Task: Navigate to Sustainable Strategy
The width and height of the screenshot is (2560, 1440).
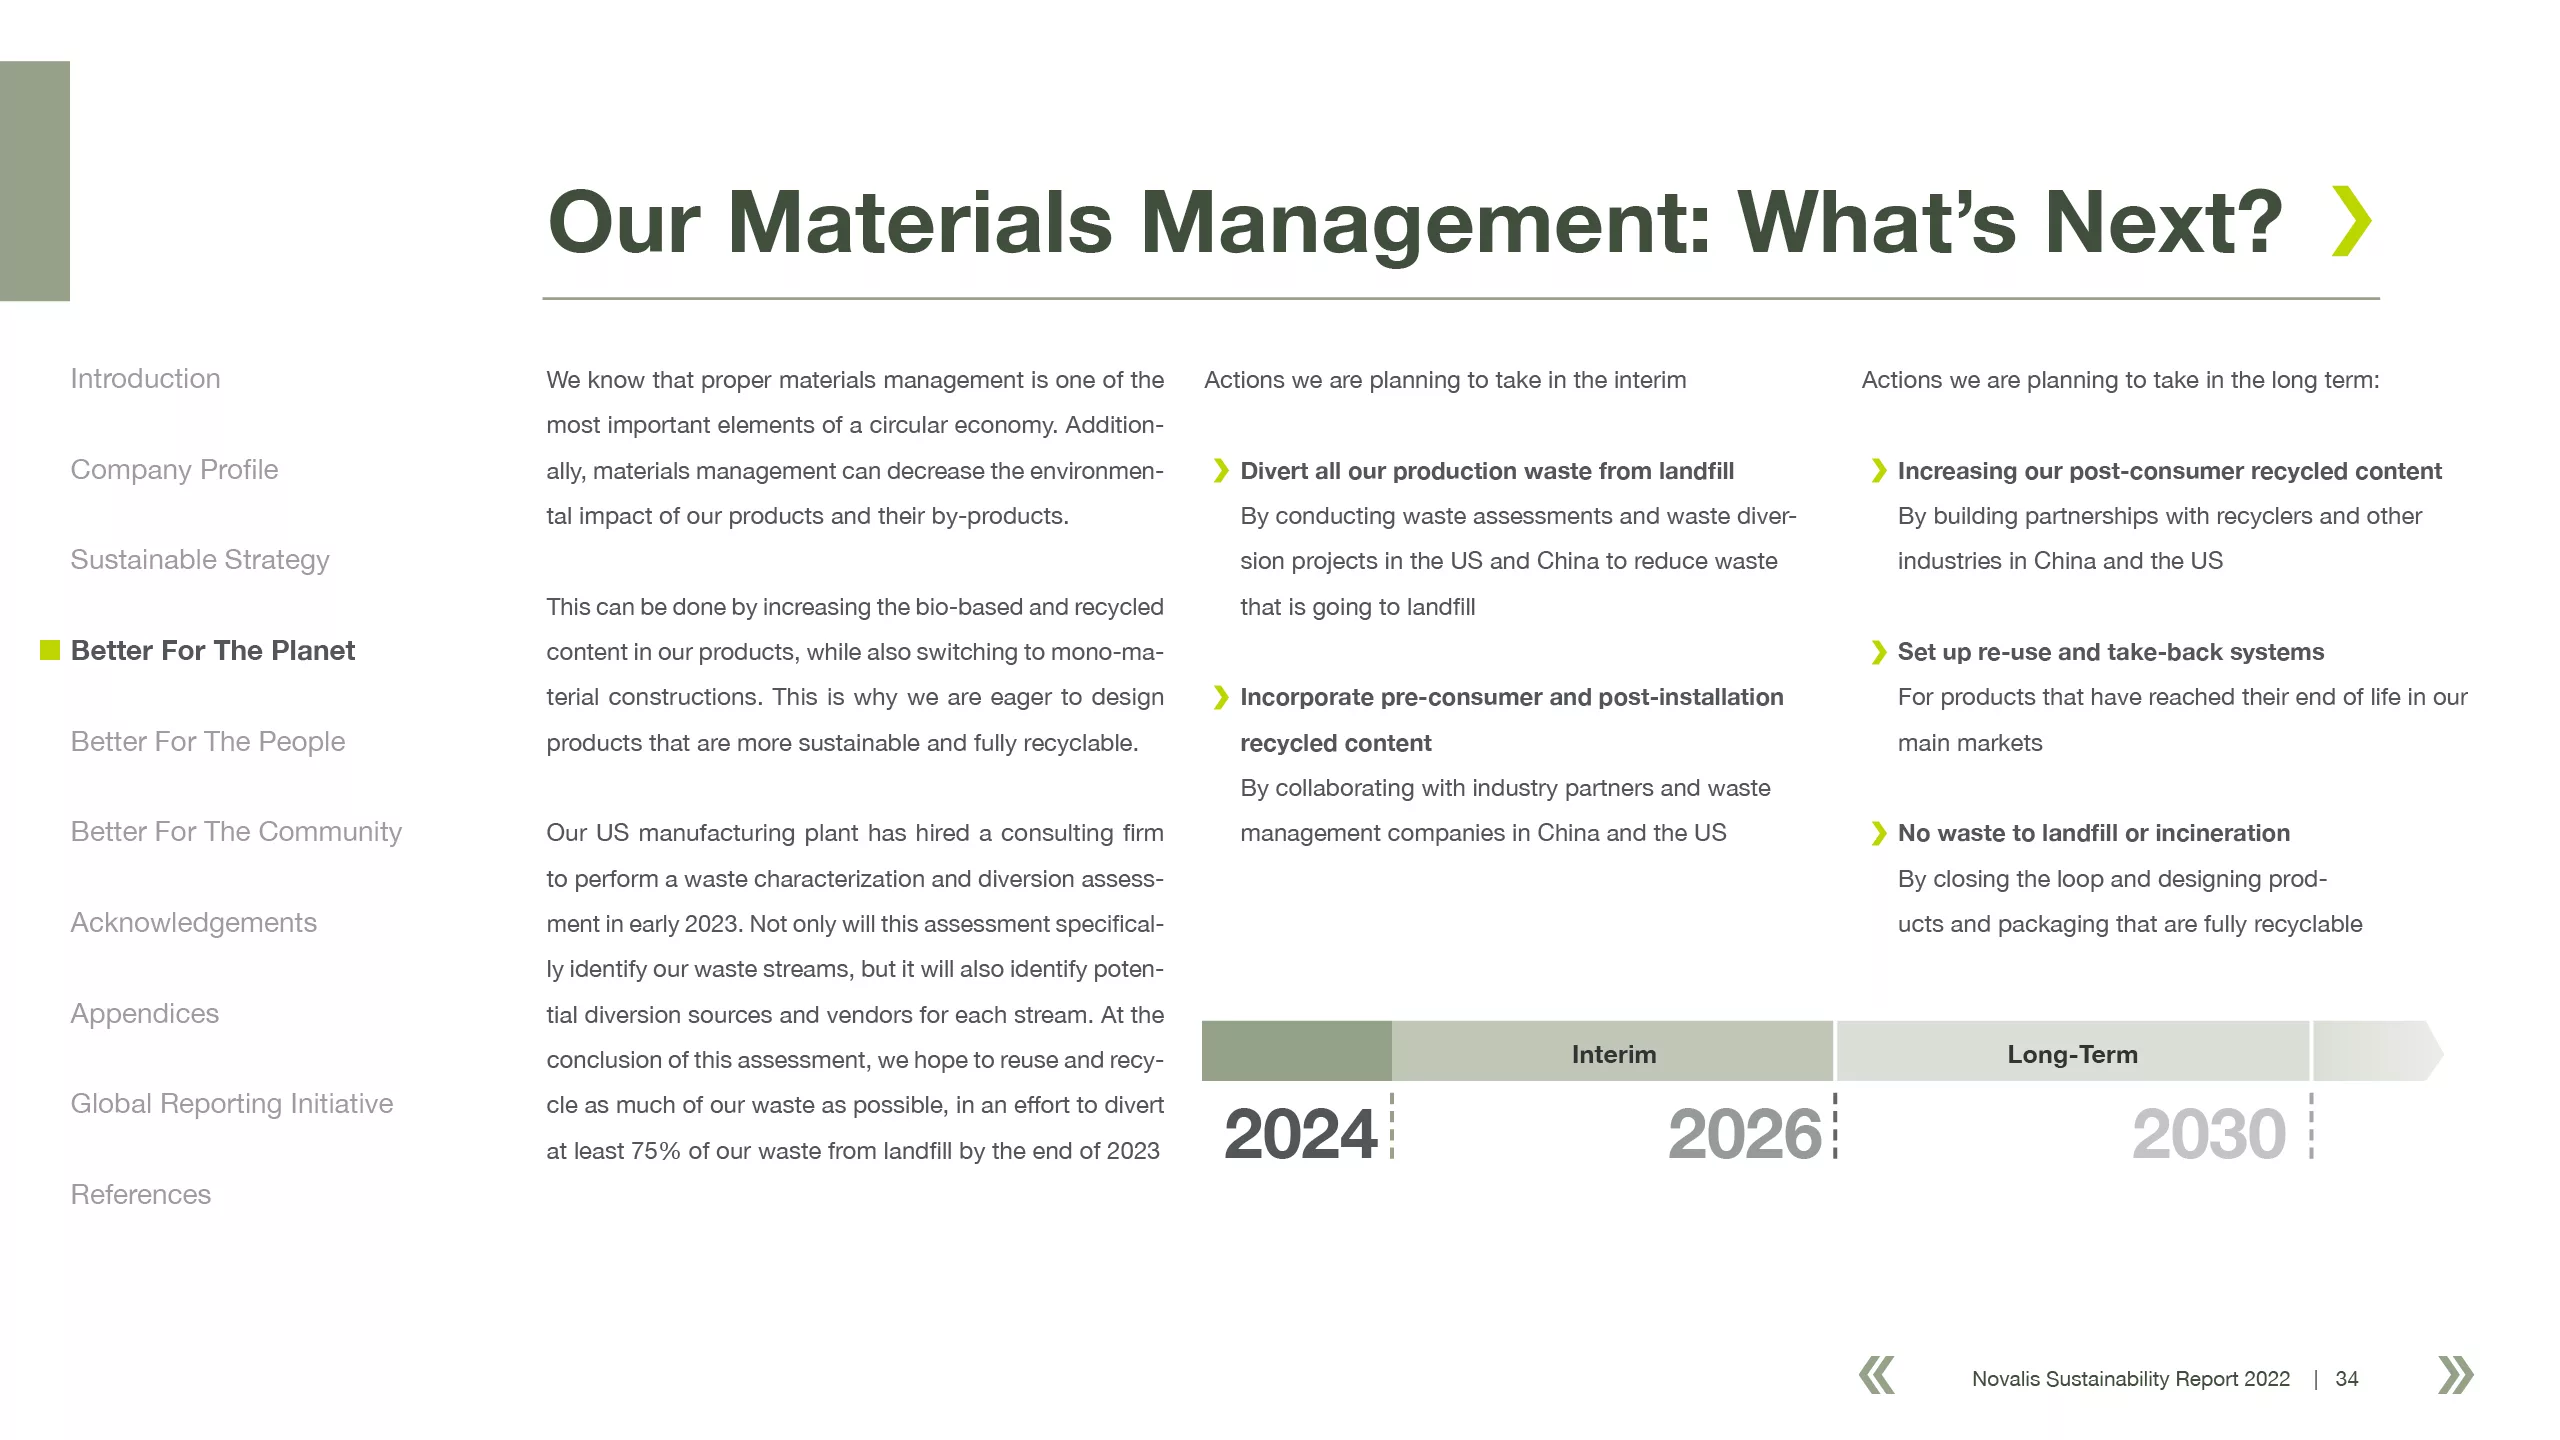Action: pyautogui.click(x=200, y=560)
